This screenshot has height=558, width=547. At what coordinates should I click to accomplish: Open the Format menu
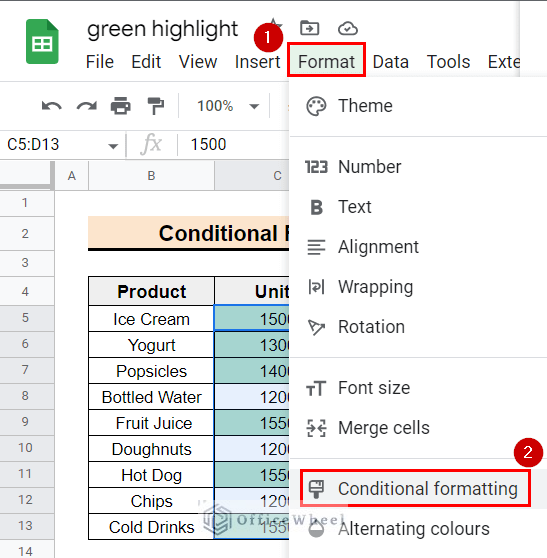[326, 61]
